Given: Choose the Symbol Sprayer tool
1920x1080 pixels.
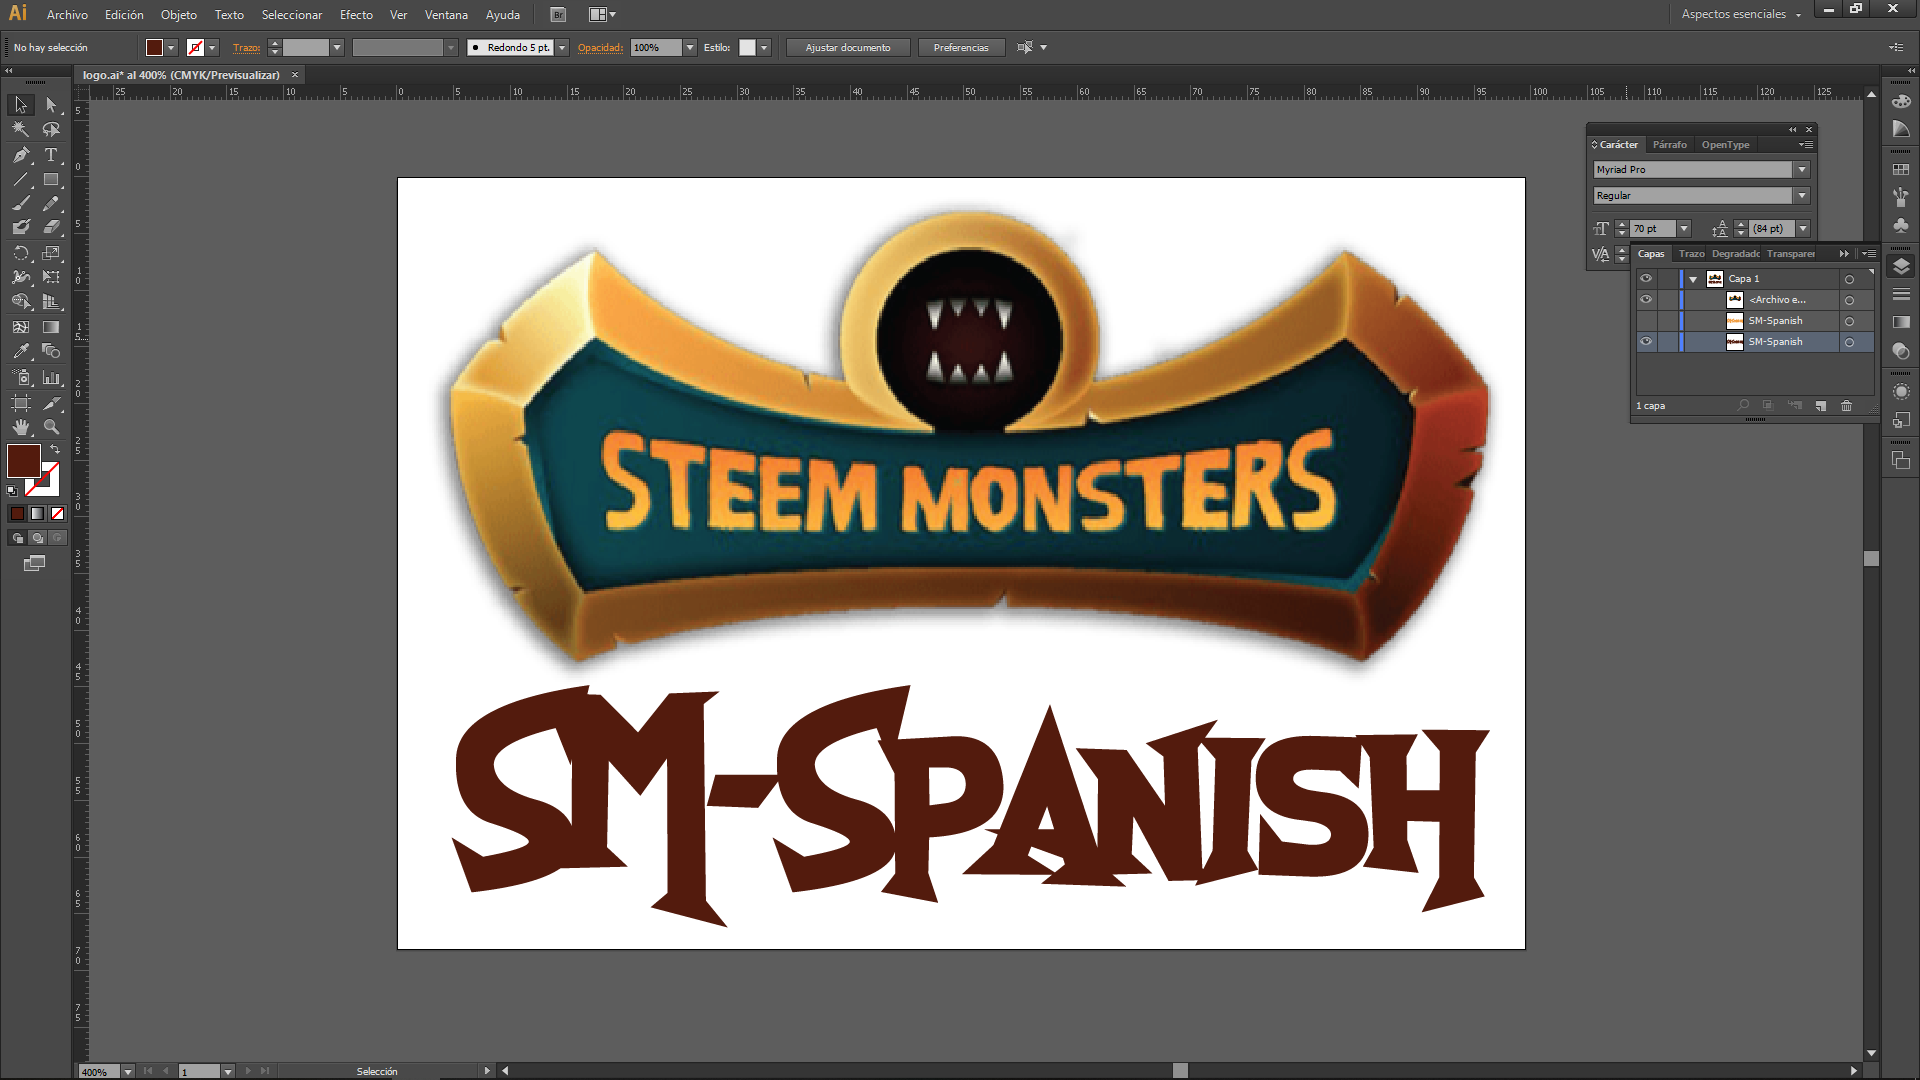Looking at the screenshot, I should (x=21, y=378).
